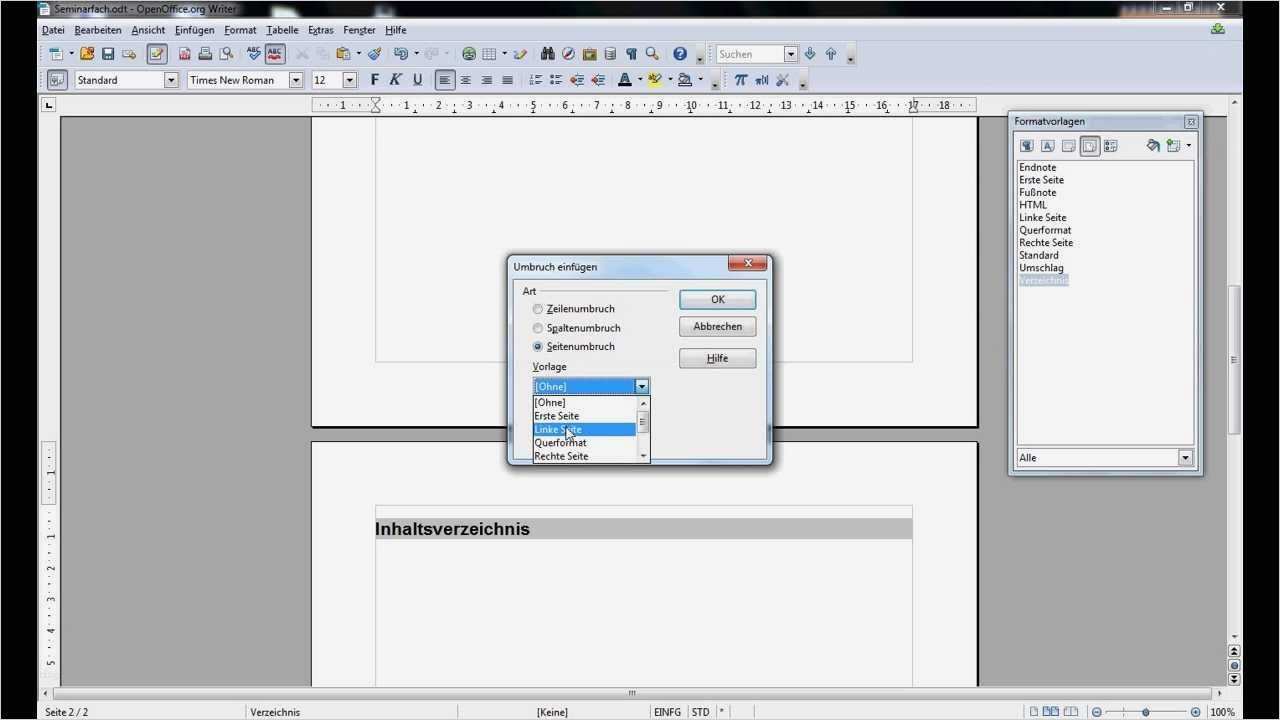The width and height of the screenshot is (1280, 720).
Task: Apply italic formatting with K icon
Action: pyautogui.click(x=396, y=80)
